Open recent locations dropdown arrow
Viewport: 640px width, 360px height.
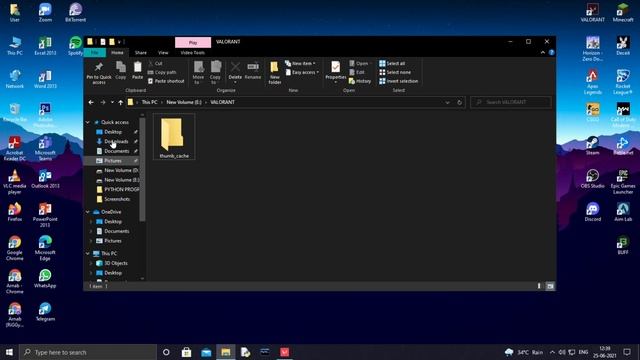(x=112, y=102)
